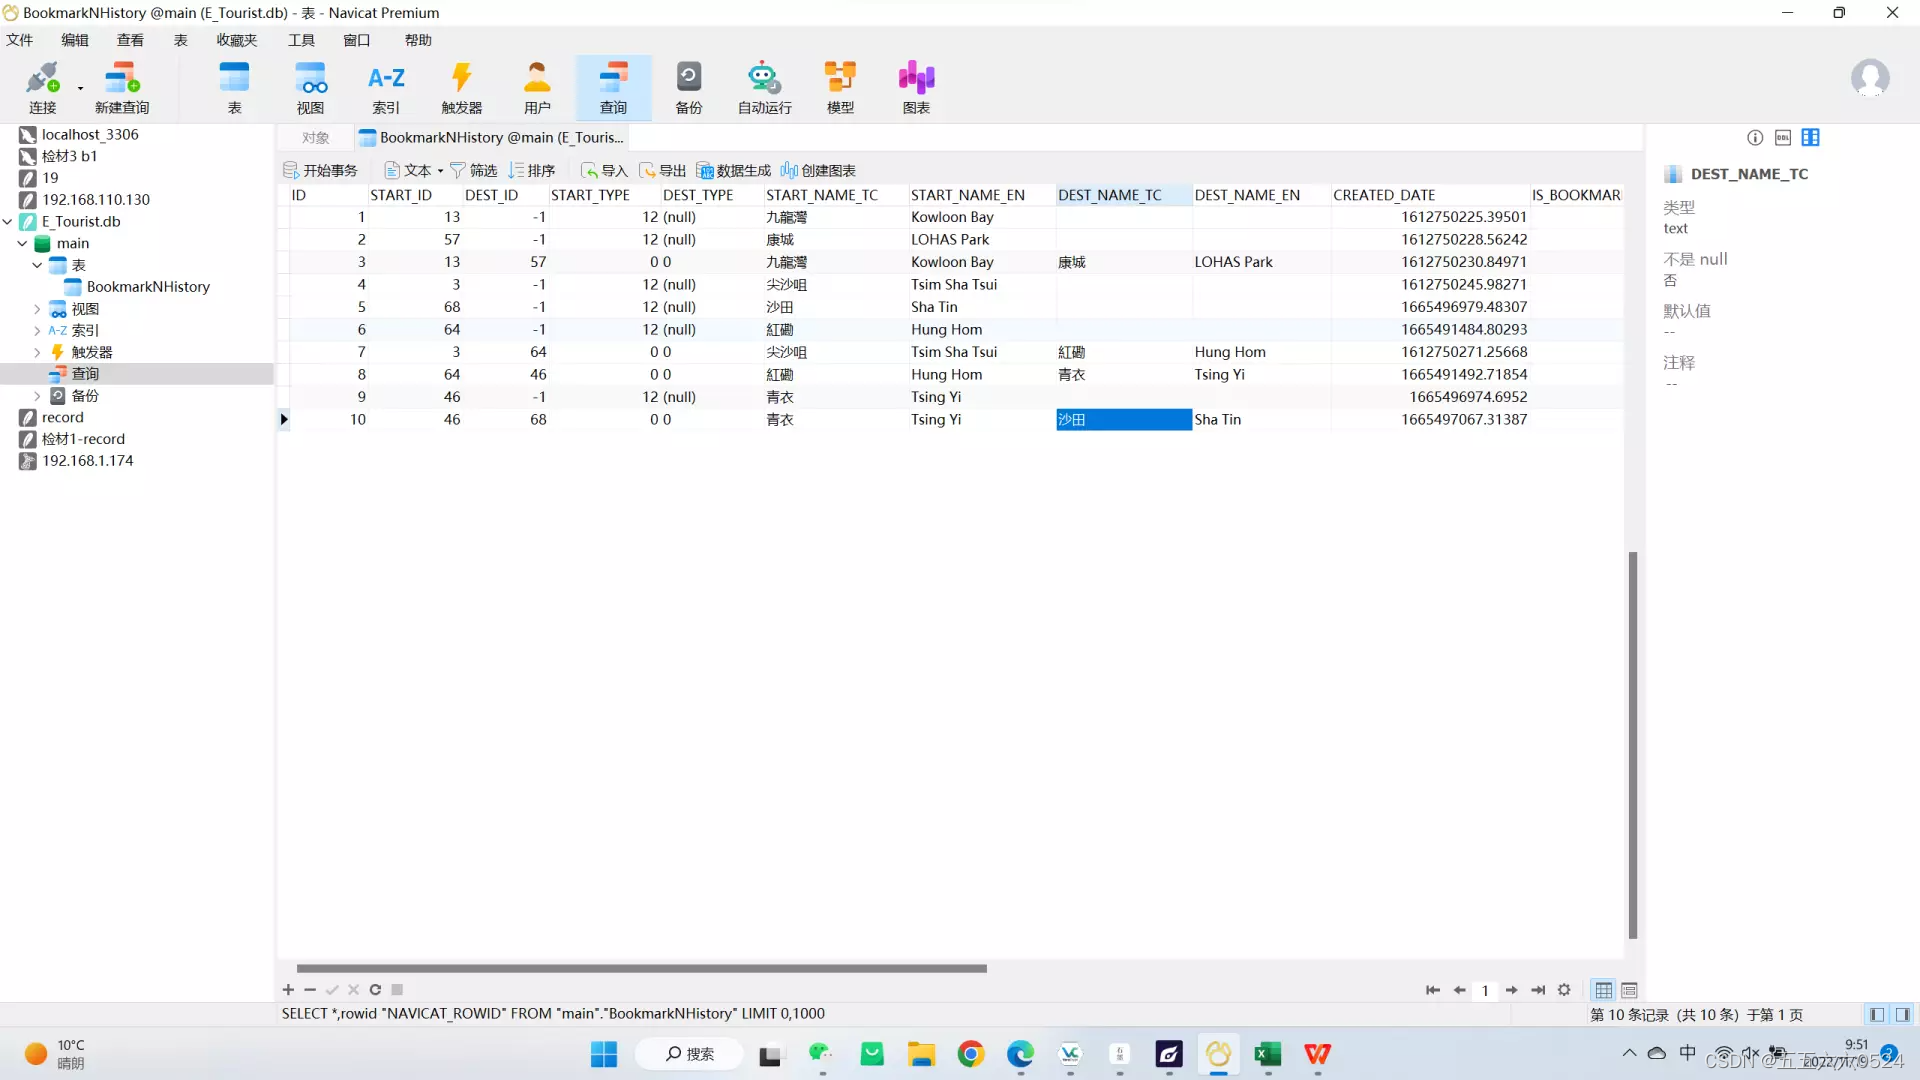Toggle the right information pane
This screenshot has height=1080, width=1920.
point(1902,1015)
